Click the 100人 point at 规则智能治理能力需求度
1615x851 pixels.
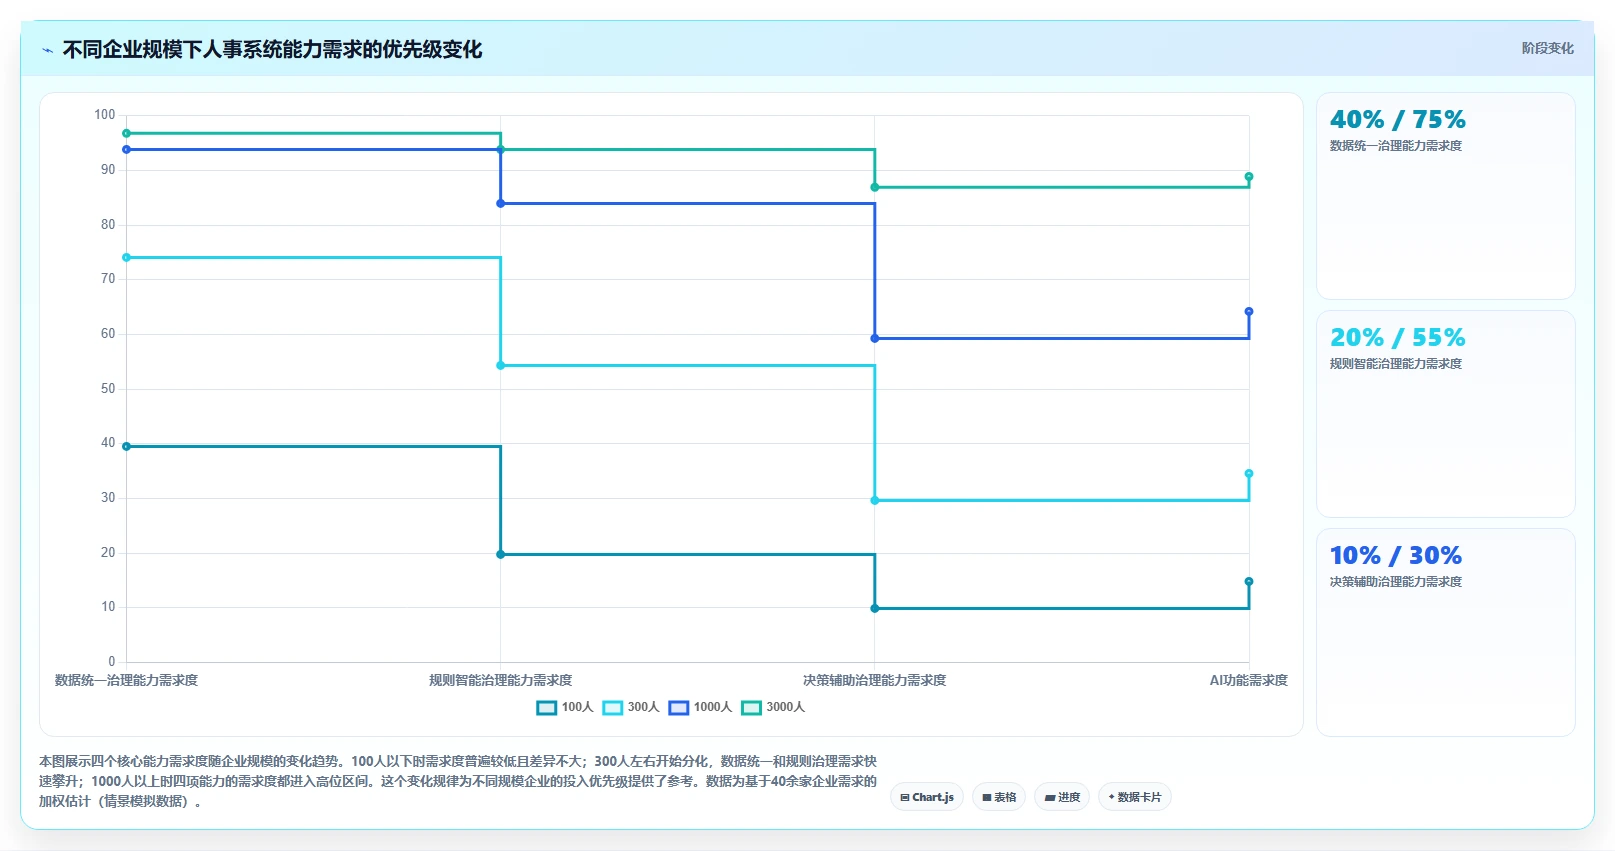tap(501, 554)
